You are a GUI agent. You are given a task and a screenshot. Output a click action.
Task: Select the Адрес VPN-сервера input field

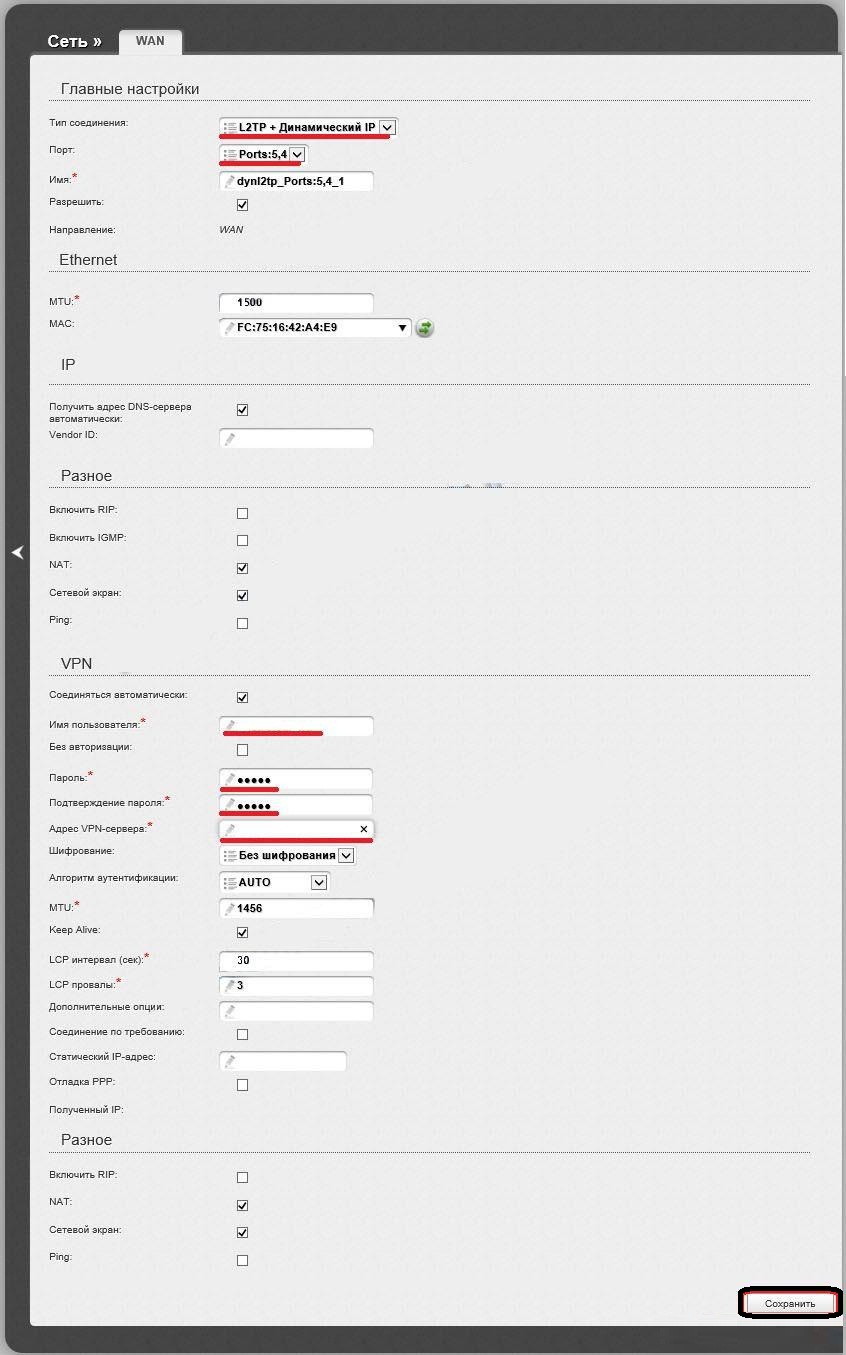coord(296,829)
